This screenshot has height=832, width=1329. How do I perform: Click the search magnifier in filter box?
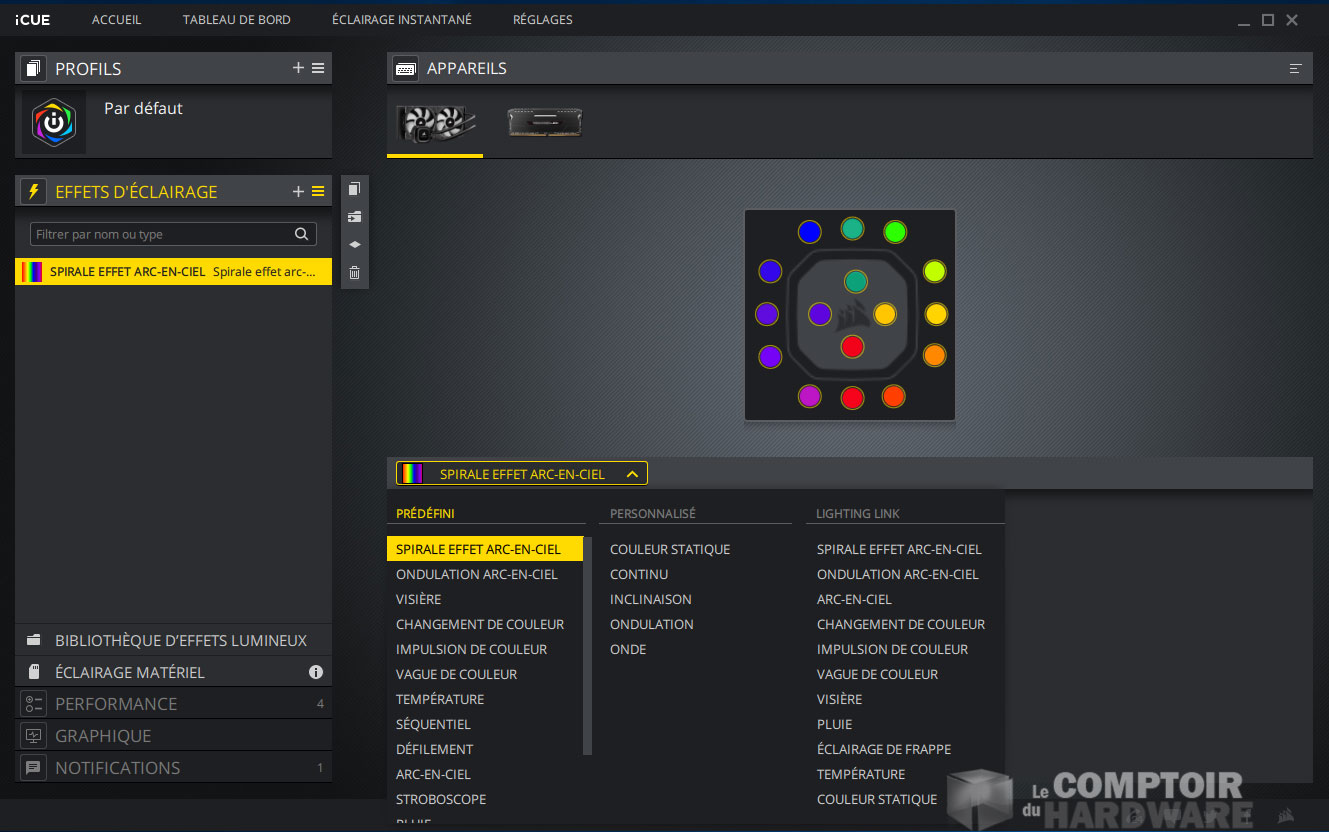tap(301, 234)
